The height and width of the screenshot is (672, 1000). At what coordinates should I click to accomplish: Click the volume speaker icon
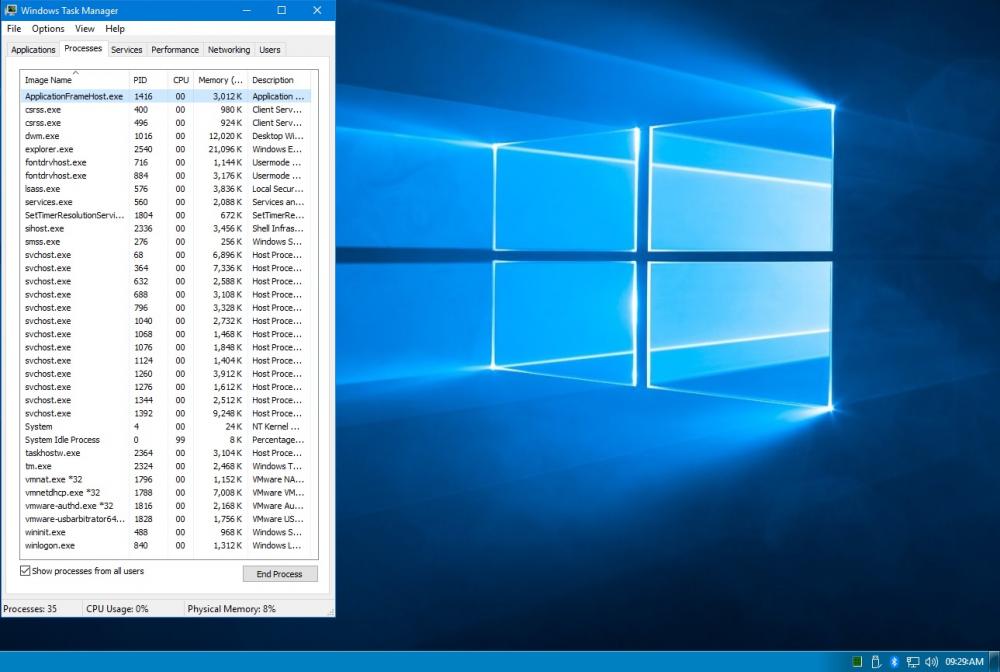click(931, 662)
